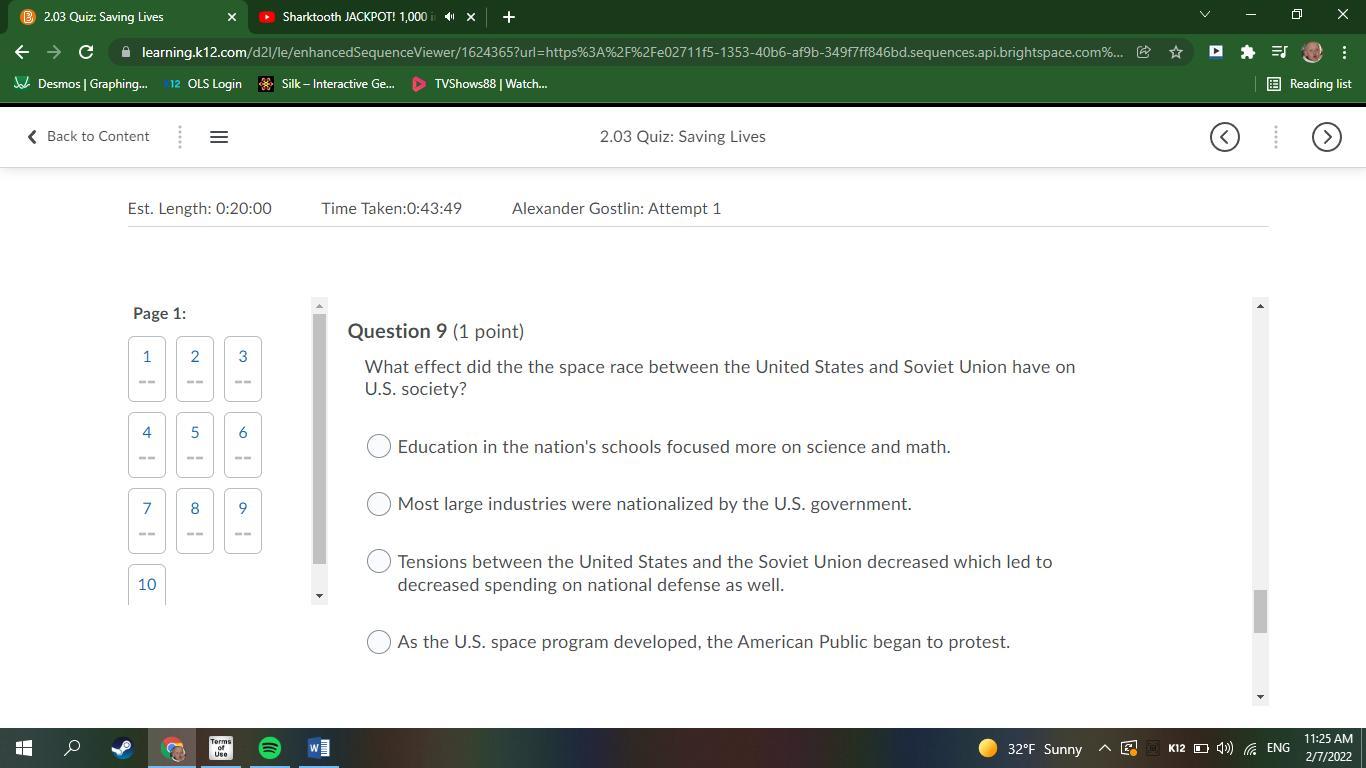The height and width of the screenshot is (768, 1366).
Task: Select answer about the American public protesting
Action: click(x=379, y=642)
